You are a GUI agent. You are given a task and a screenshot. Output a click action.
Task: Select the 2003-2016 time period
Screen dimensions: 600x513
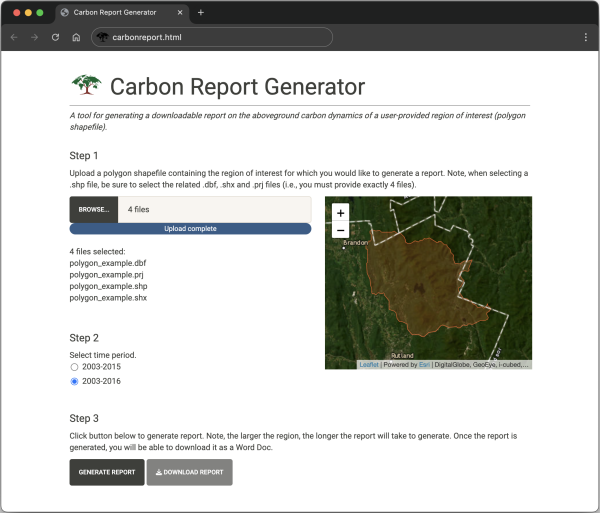coord(74,381)
